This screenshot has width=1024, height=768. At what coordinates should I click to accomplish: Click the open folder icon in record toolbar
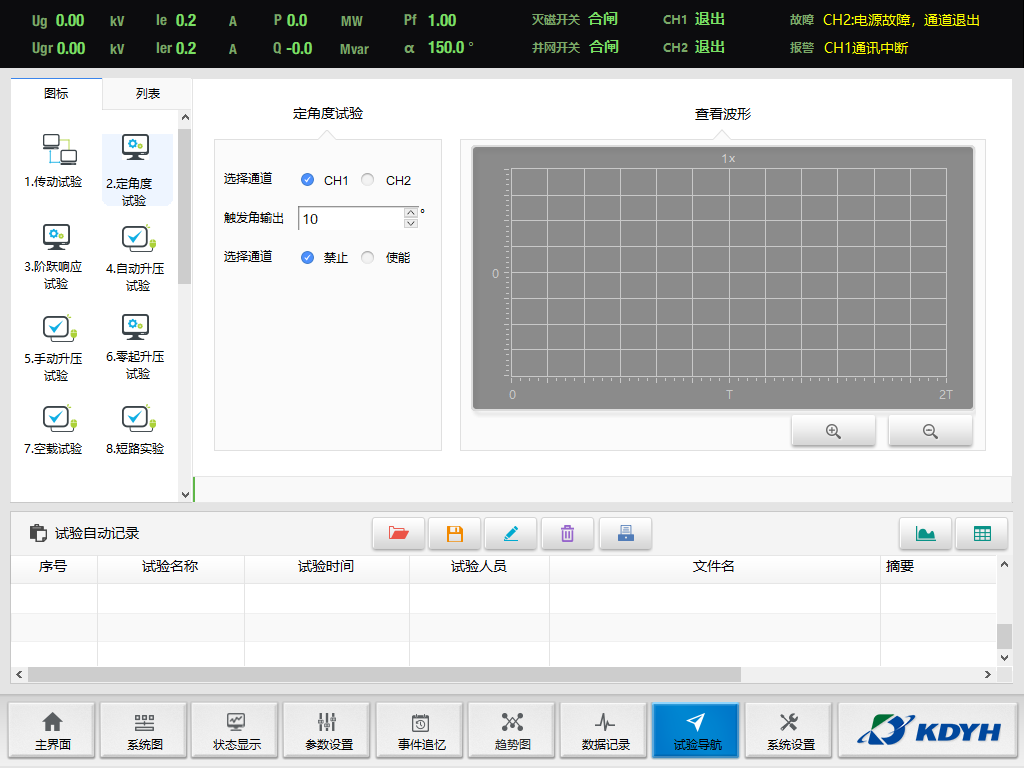coord(398,534)
